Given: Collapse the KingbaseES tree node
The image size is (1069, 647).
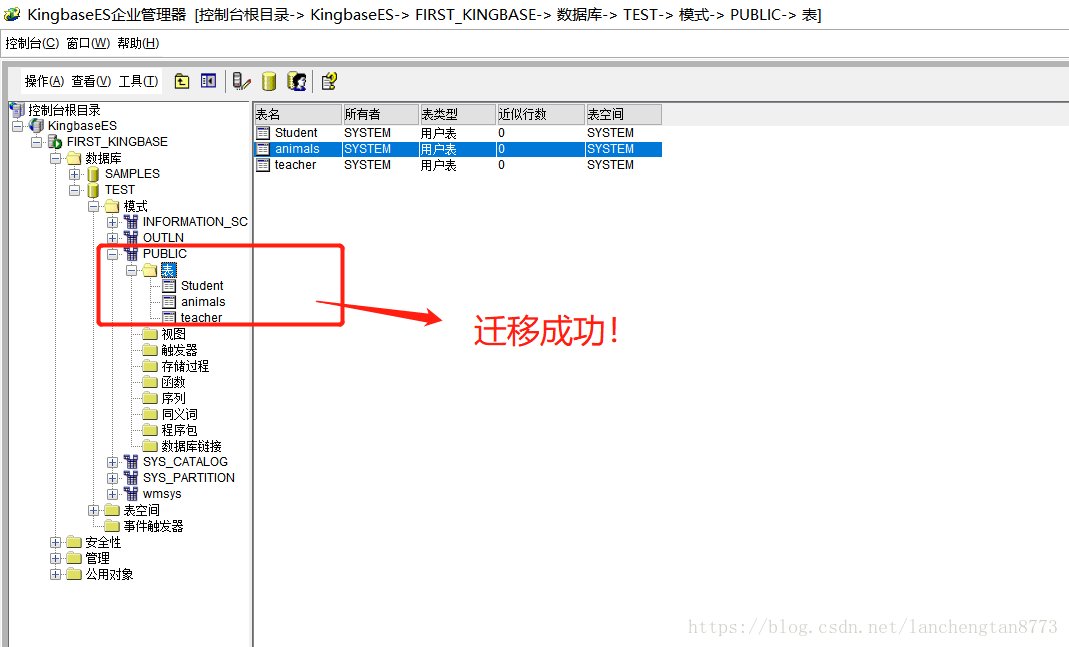Looking at the screenshot, I should point(18,126).
